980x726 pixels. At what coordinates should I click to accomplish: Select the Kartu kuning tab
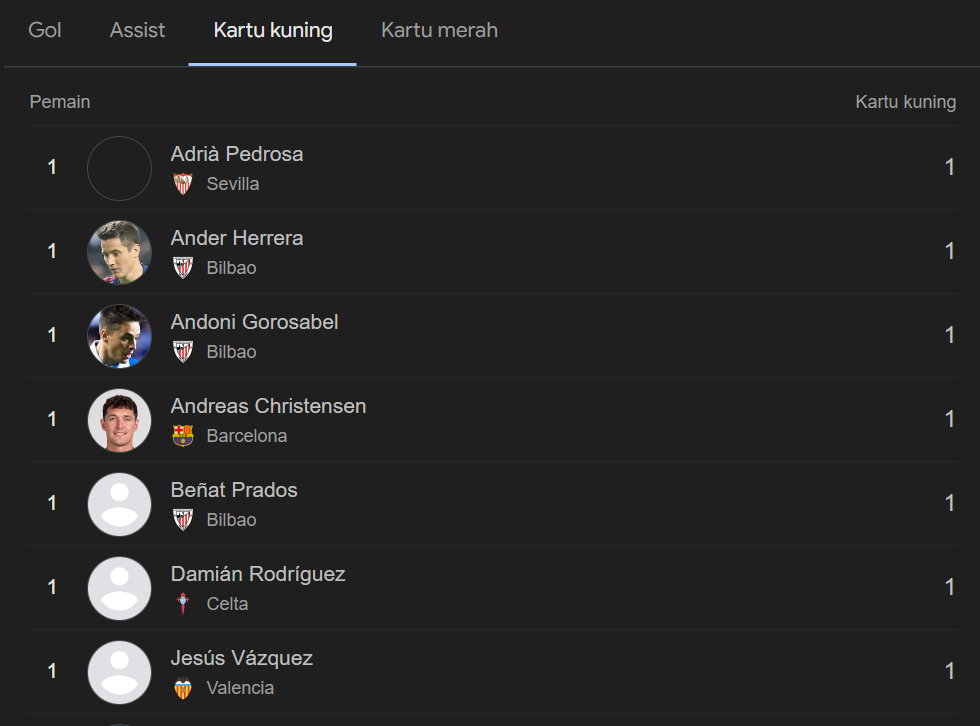273,30
